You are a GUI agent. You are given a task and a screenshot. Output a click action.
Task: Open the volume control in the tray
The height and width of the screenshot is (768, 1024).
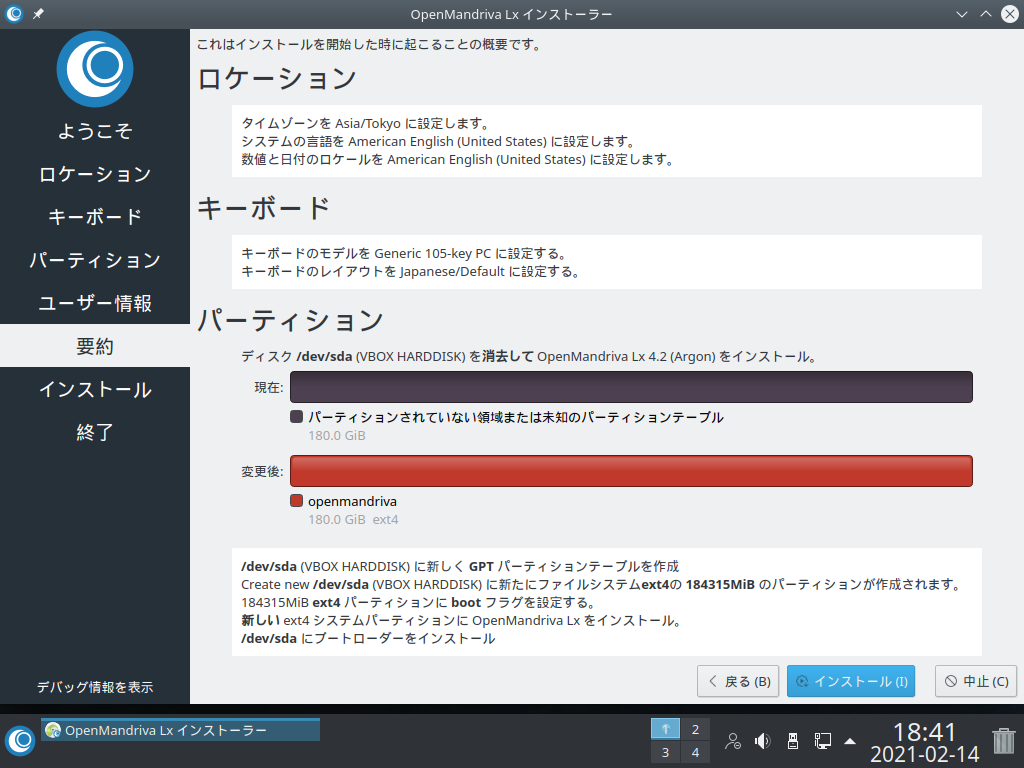pyautogui.click(x=762, y=741)
